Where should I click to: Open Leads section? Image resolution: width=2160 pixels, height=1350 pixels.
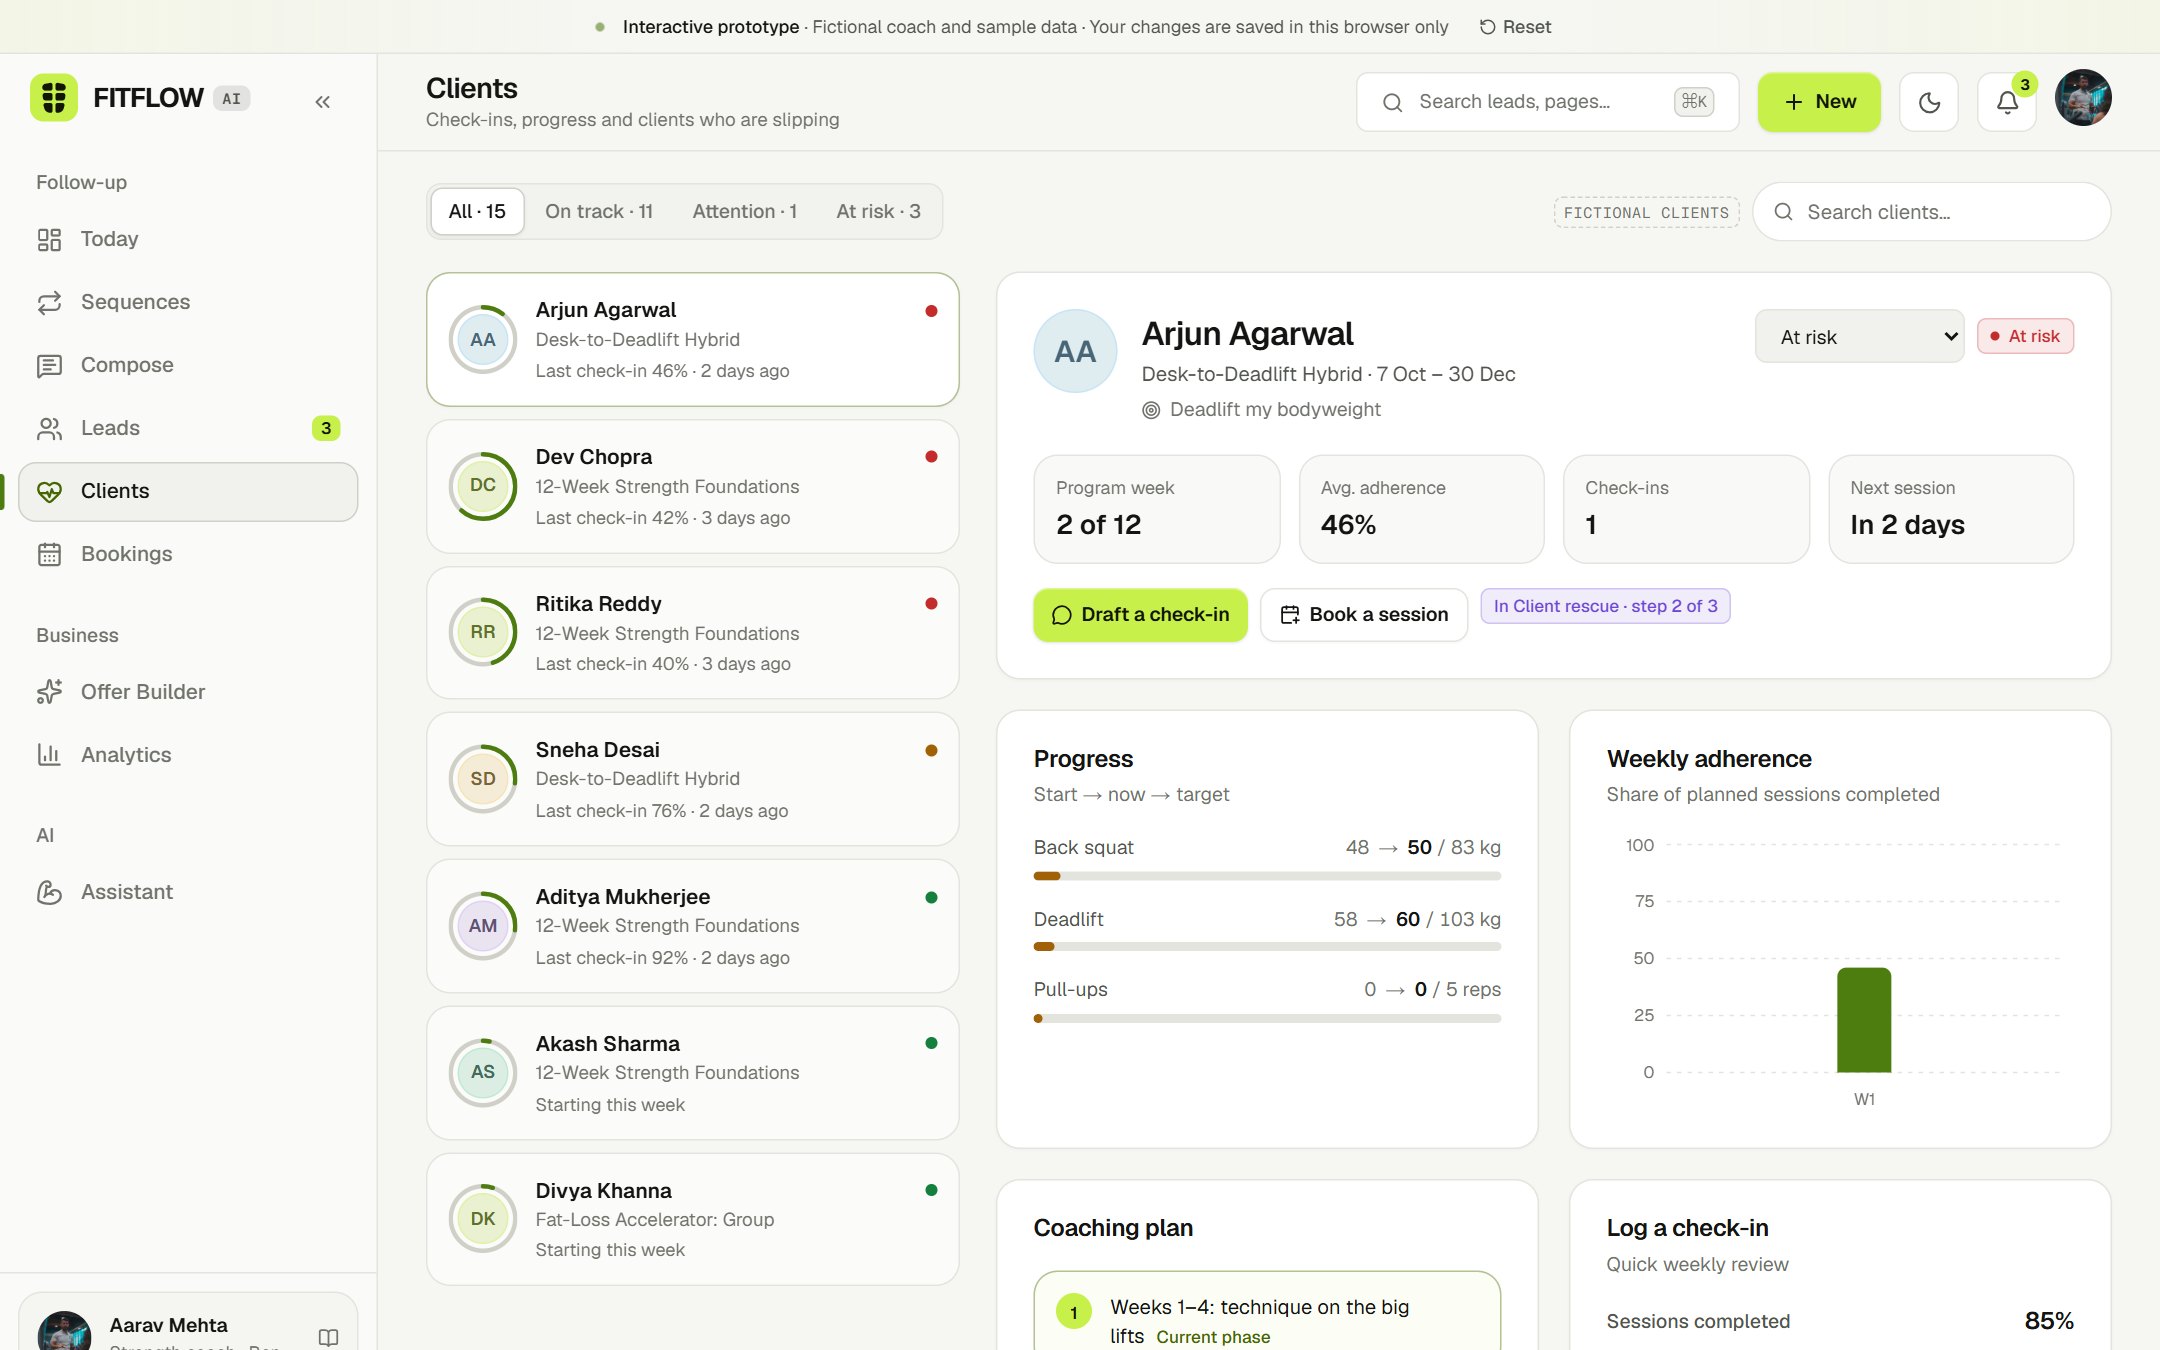pyautogui.click(x=188, y=428)
